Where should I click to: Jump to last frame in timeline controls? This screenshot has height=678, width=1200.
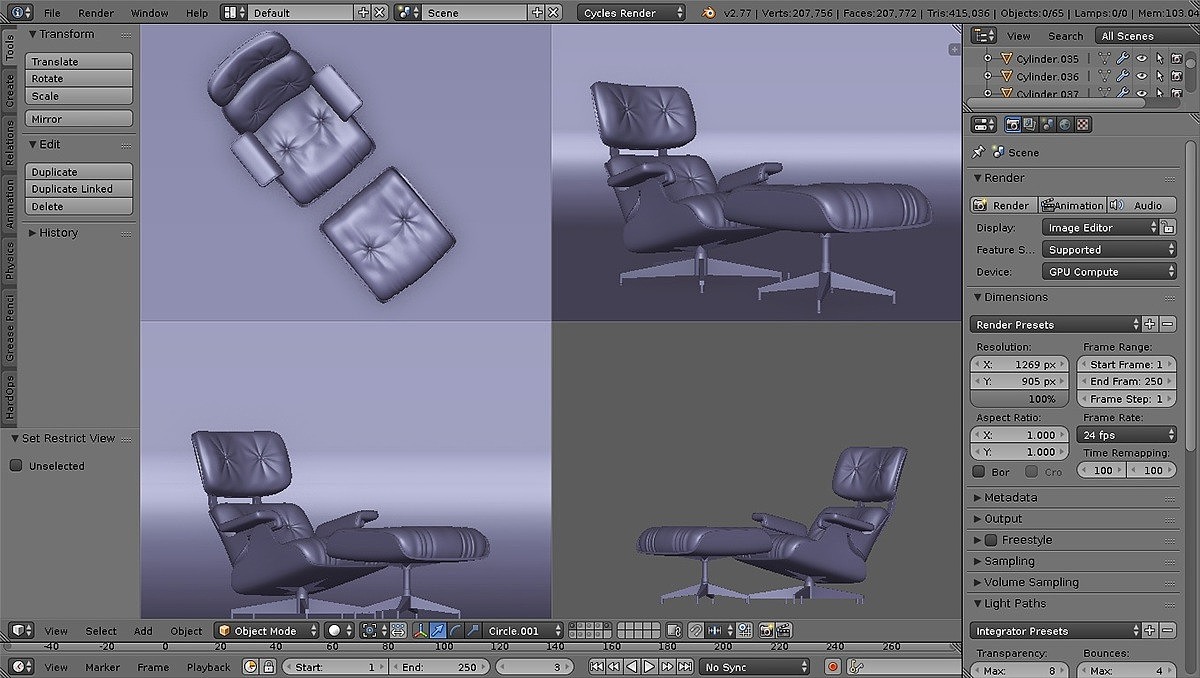[x=685, y=667]
